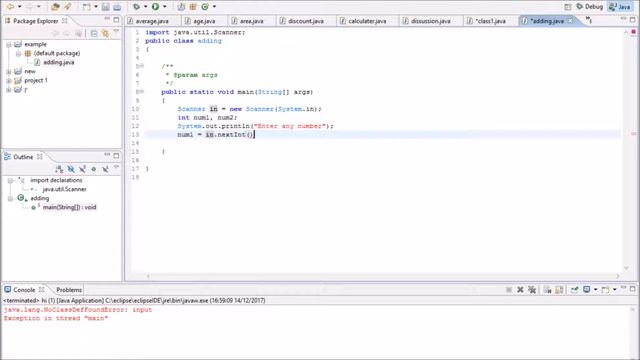This screenshot has height=360, width=640.
Task: Collapse the adding class in Outline
Action: [10, 198]
